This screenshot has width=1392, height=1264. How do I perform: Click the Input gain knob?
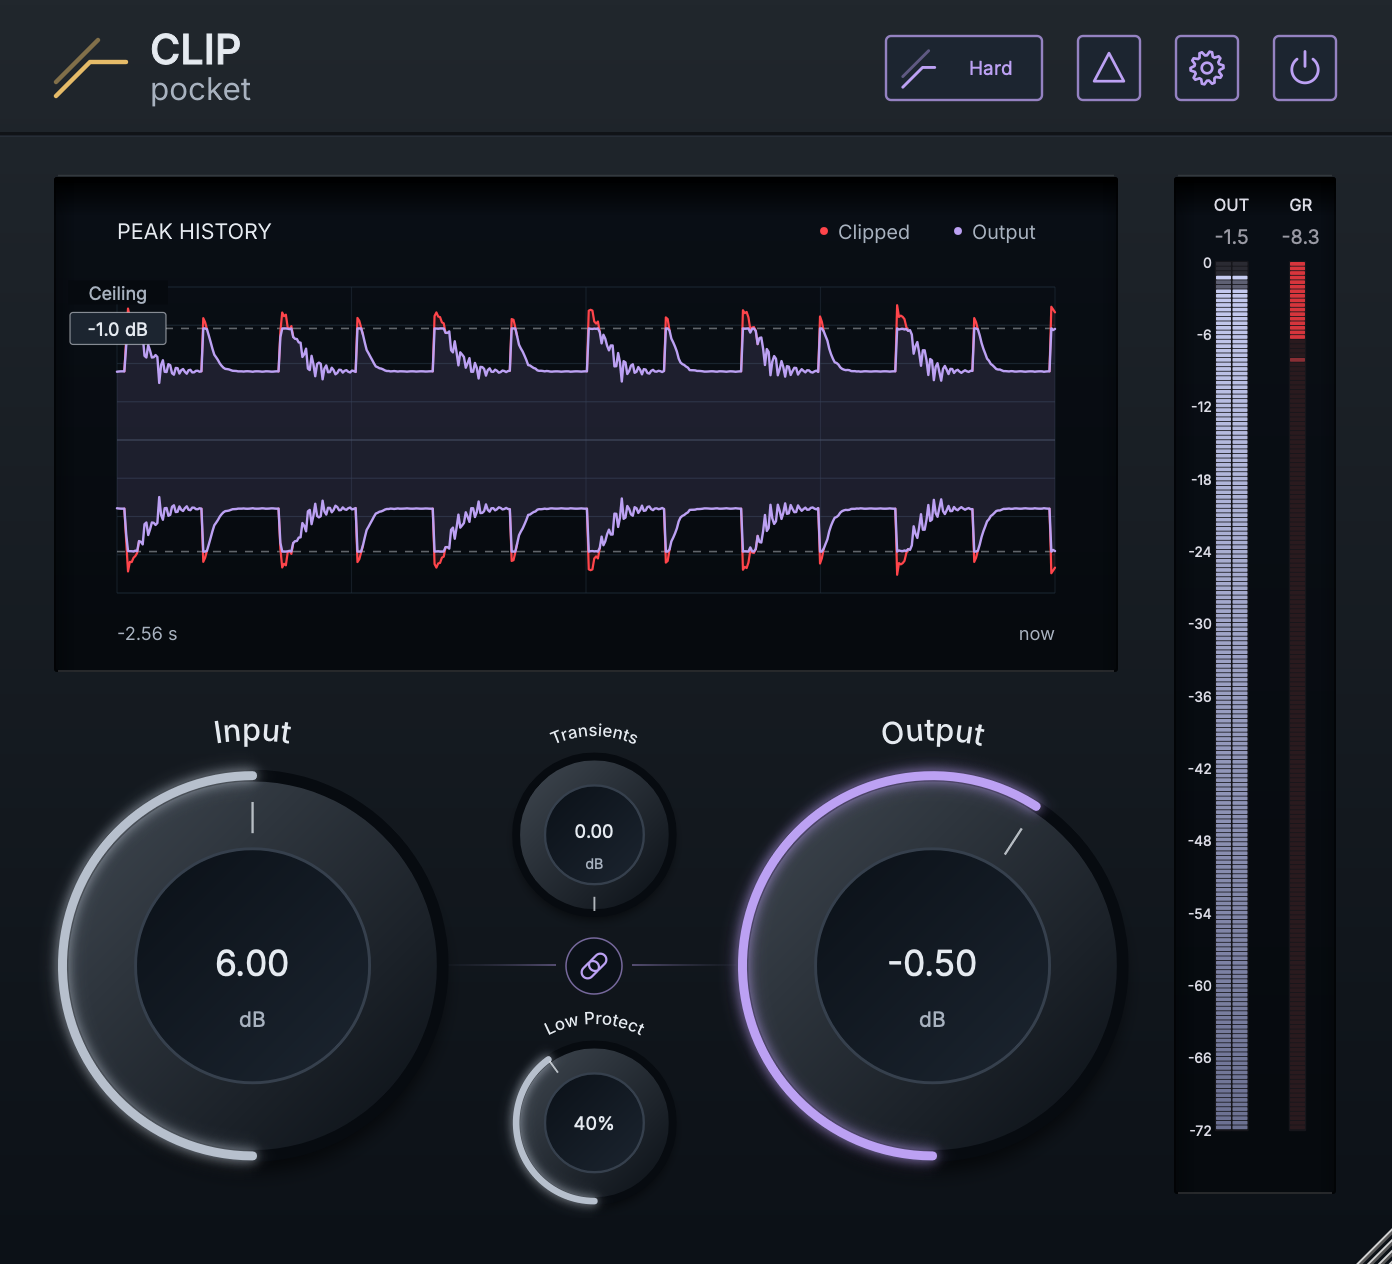[252, 966]
